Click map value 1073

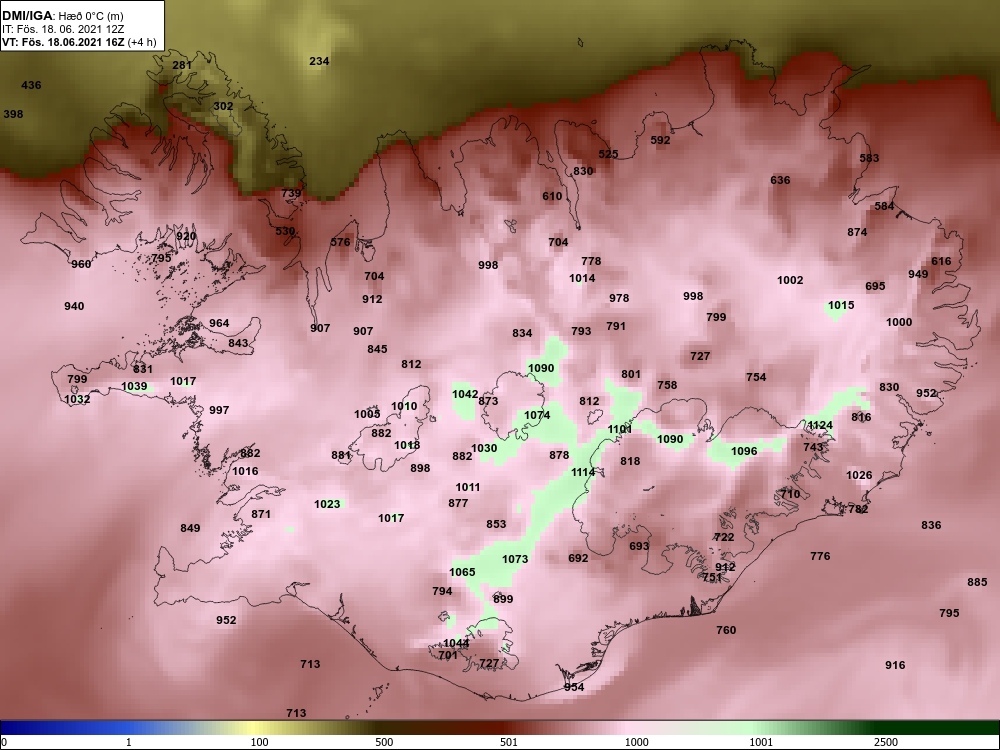(x=515, y=559)
